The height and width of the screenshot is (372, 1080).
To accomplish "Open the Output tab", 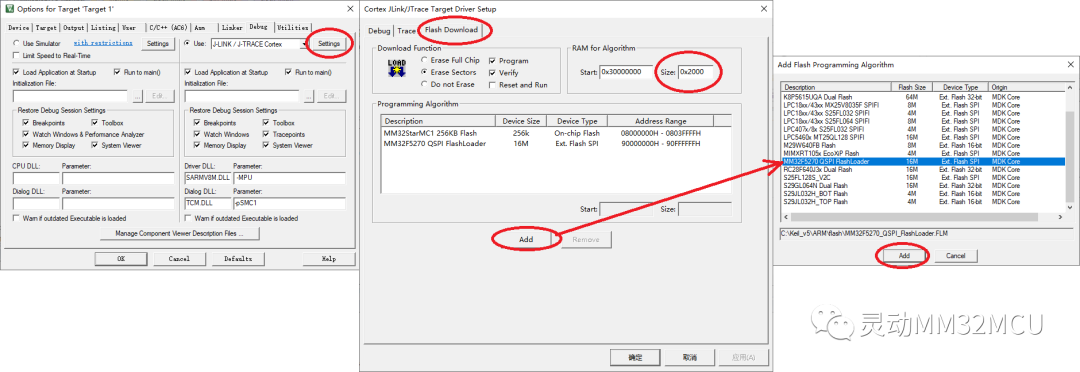I will click(x=74, y=28).
